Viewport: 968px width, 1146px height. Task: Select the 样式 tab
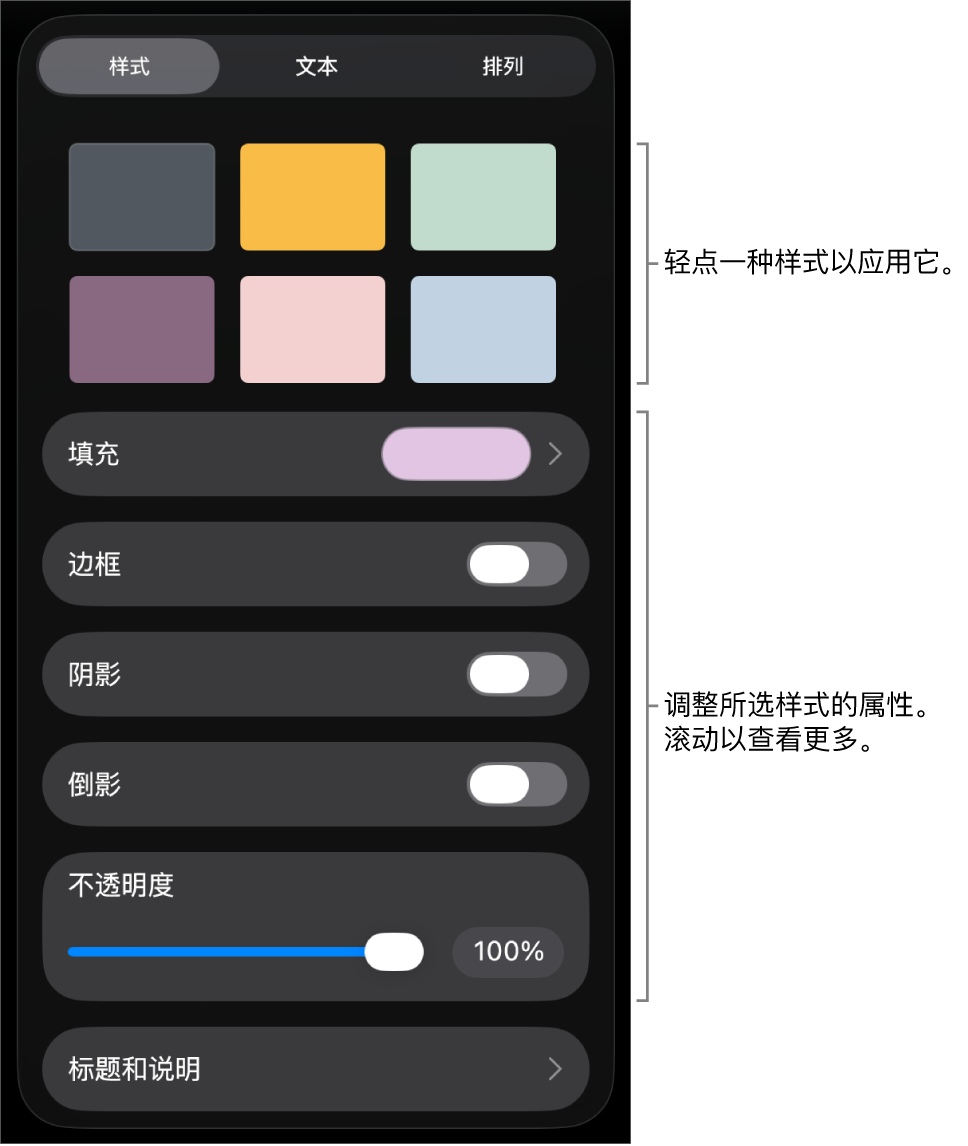[x=129, y=67]
